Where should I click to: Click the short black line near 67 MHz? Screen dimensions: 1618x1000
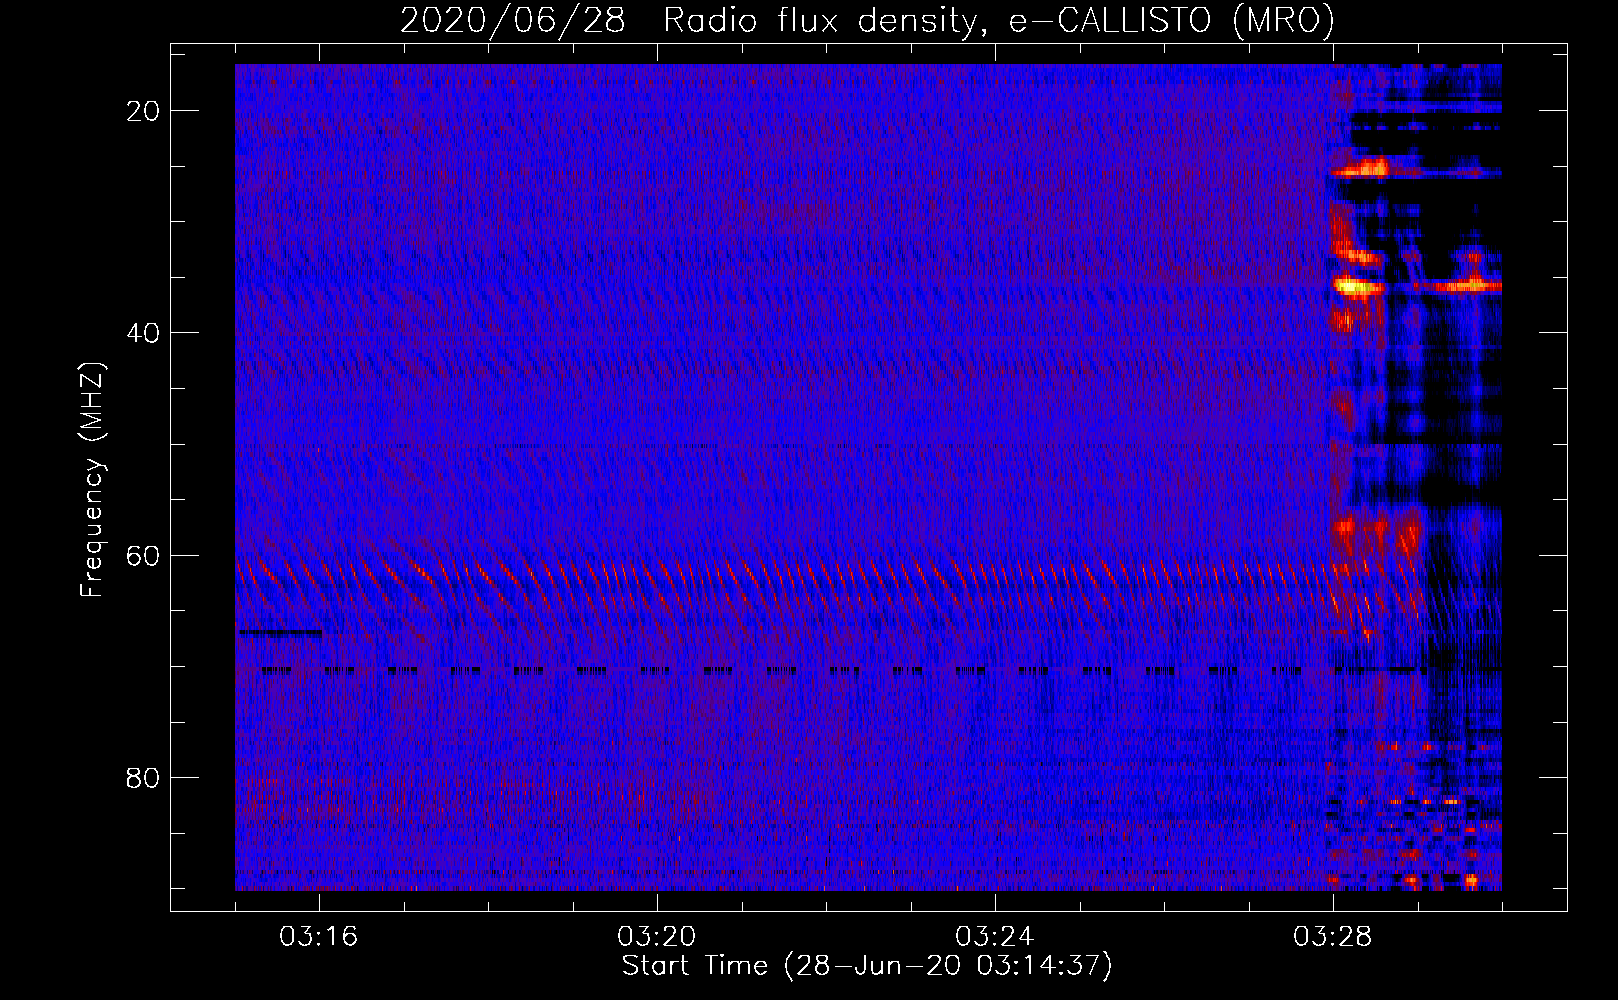point(280,632)
